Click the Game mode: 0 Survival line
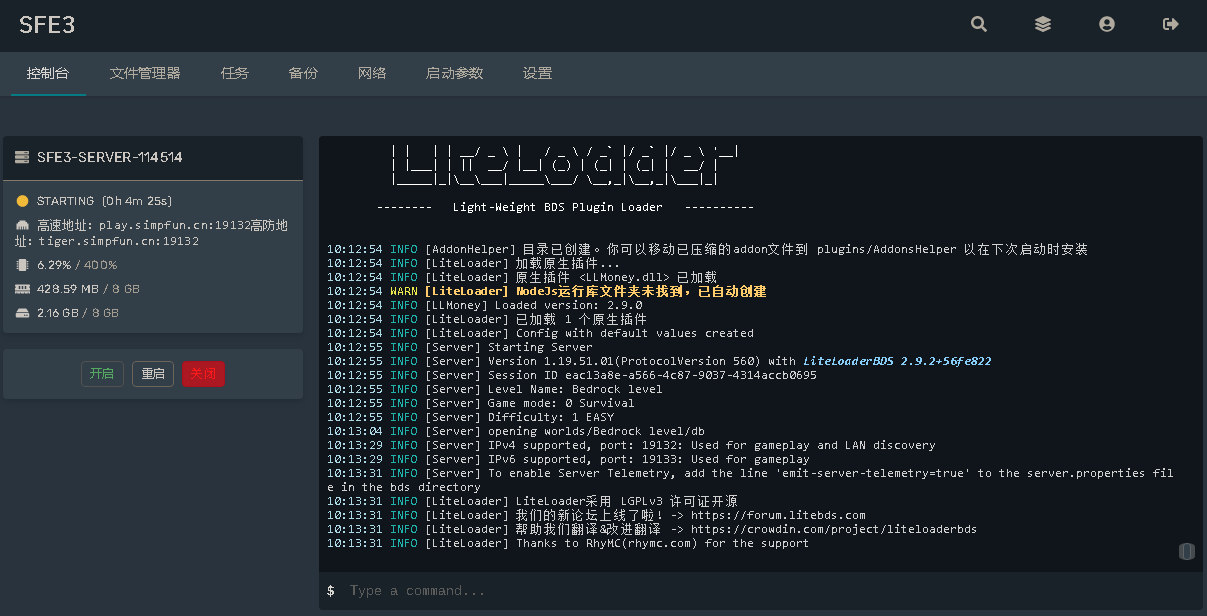Image resolution: width=1207 pixels, height=616 pixels. pos(480,403)
